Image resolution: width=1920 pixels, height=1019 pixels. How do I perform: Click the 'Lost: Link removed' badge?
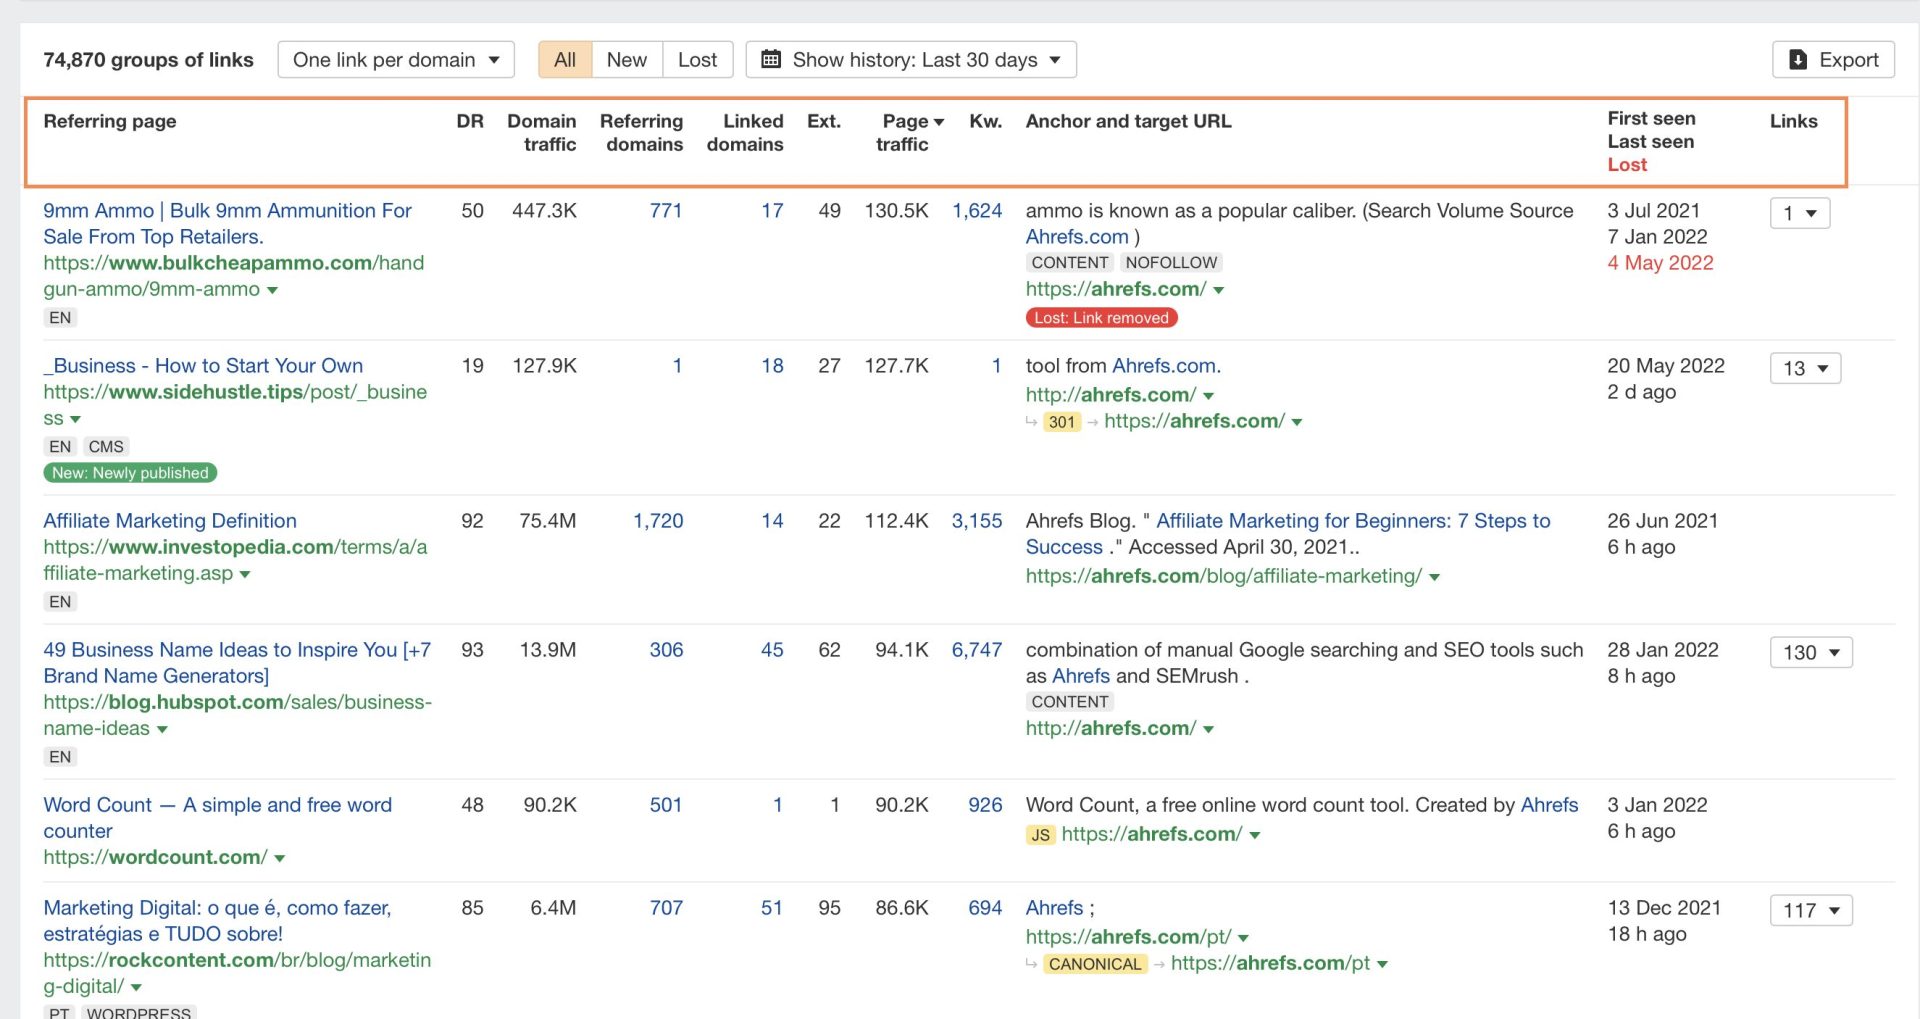(x=1101, y=318)
